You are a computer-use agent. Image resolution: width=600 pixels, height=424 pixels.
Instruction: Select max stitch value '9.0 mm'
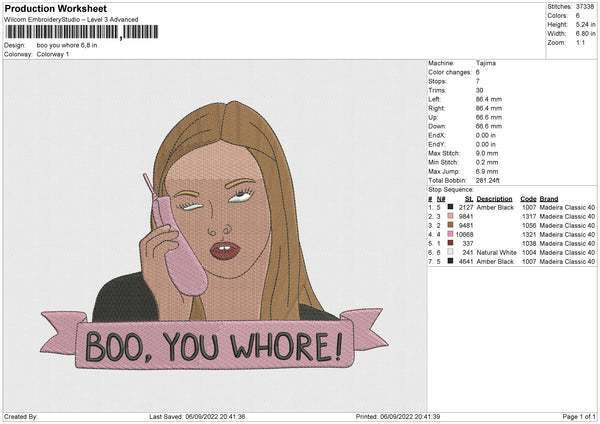(487, 153)
